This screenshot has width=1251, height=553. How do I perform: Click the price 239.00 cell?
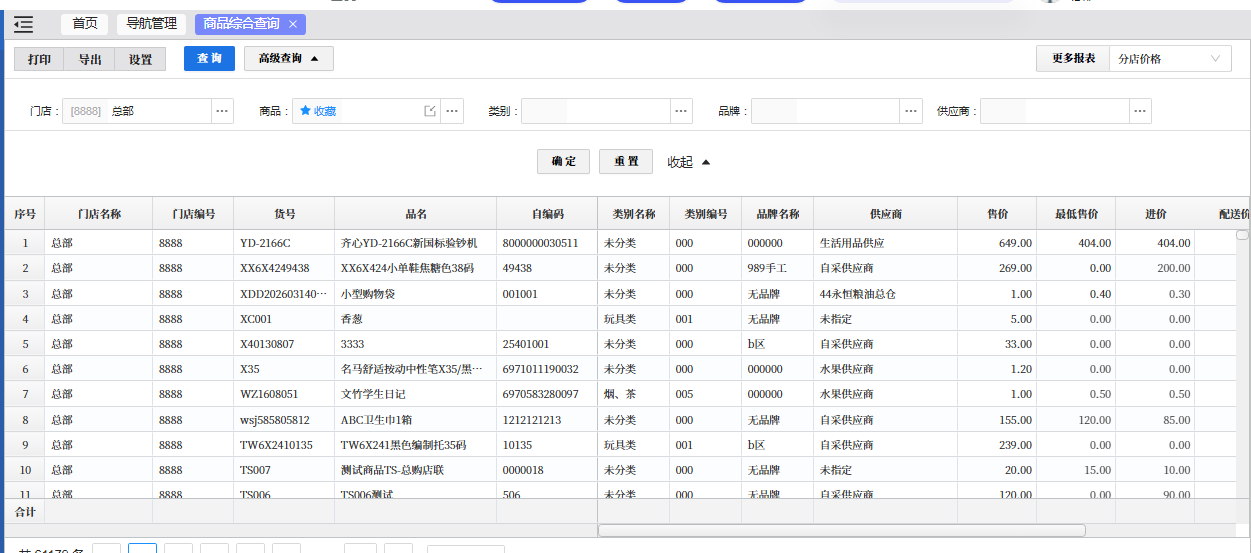[998, 445]
